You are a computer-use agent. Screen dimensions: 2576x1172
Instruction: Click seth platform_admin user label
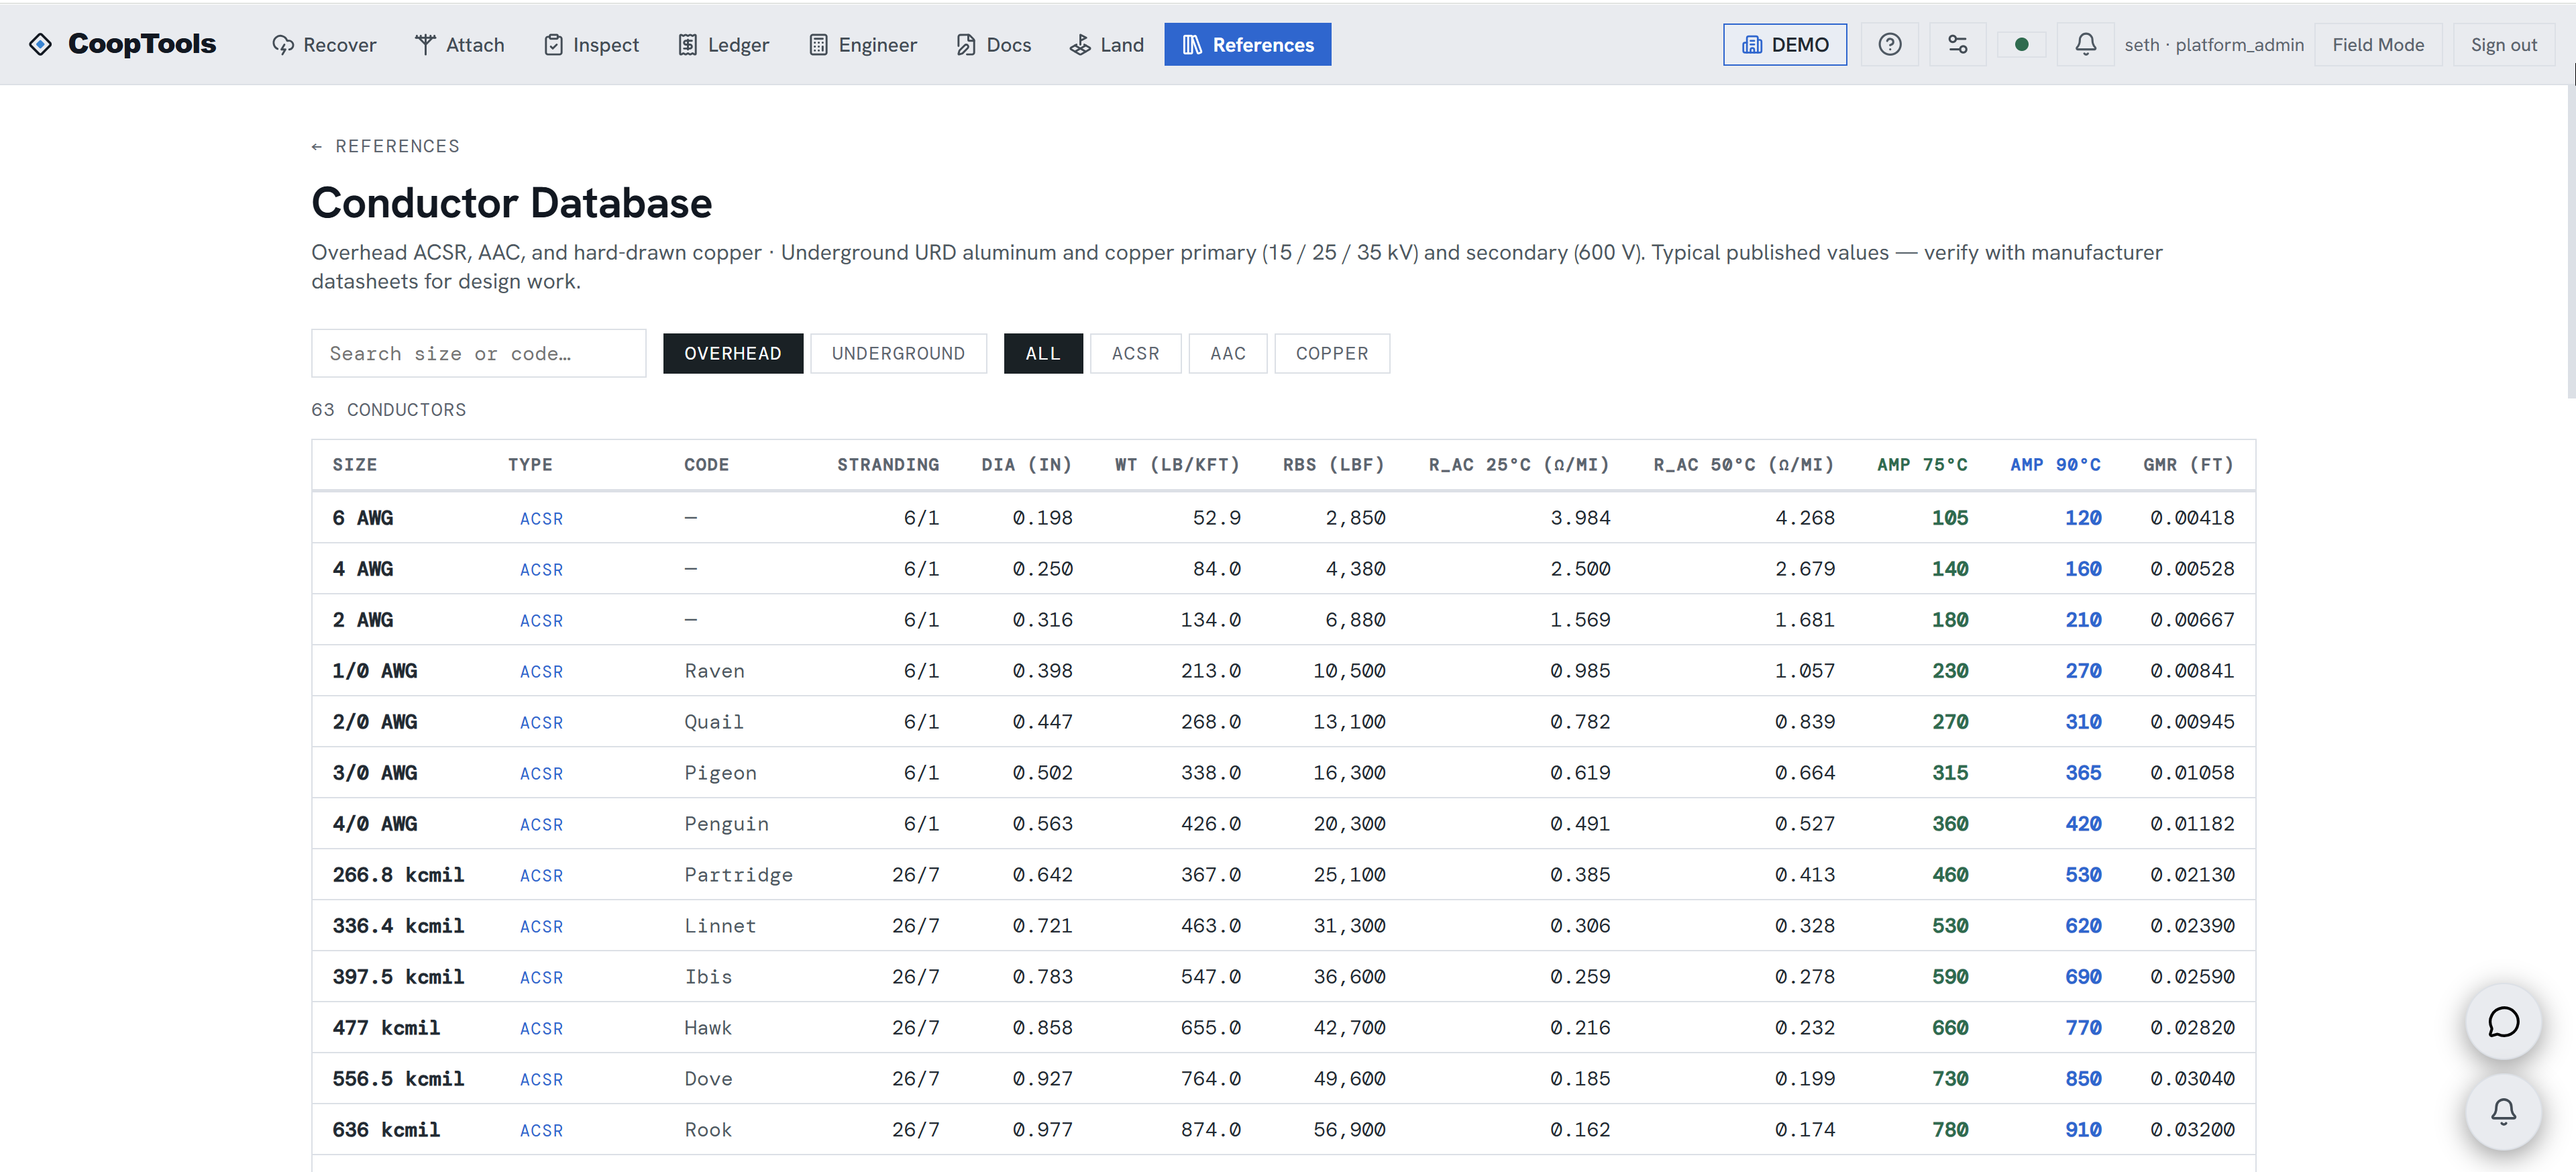[2214, 45]
